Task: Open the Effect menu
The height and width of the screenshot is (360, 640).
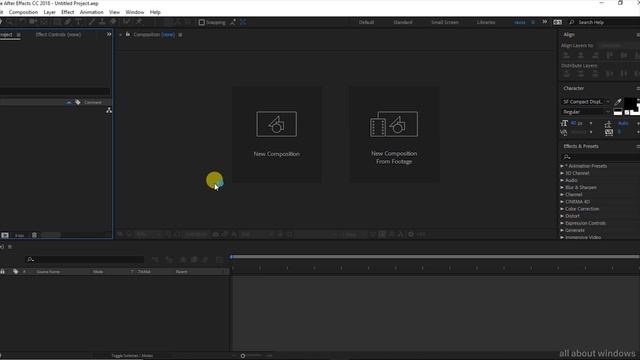Action: 68,12
